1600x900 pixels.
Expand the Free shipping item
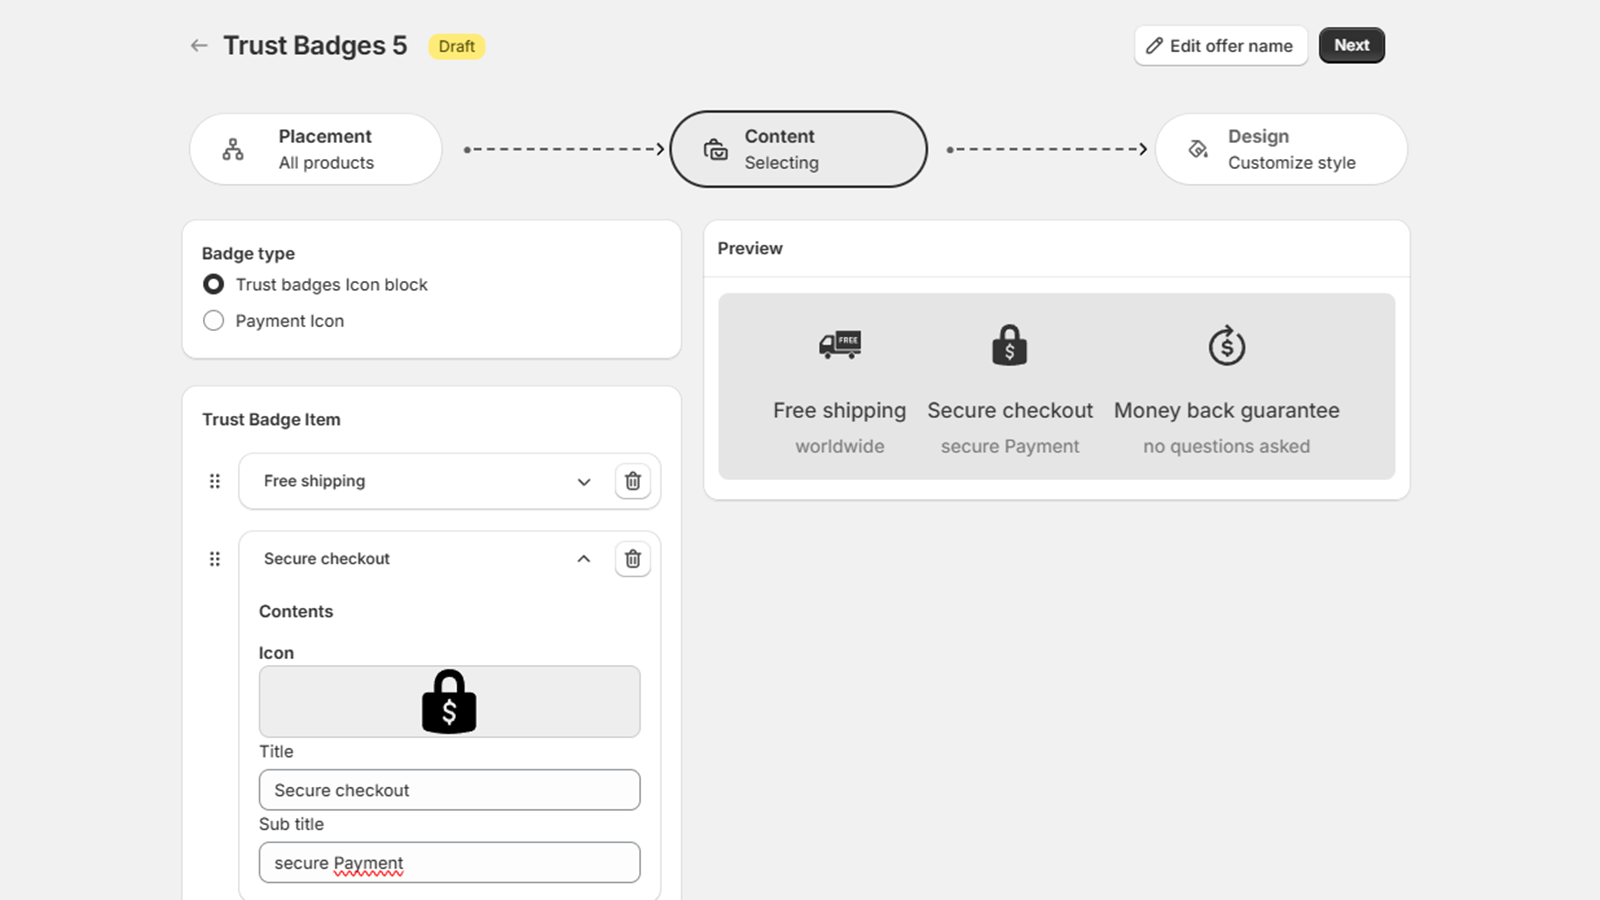point(584,481)
